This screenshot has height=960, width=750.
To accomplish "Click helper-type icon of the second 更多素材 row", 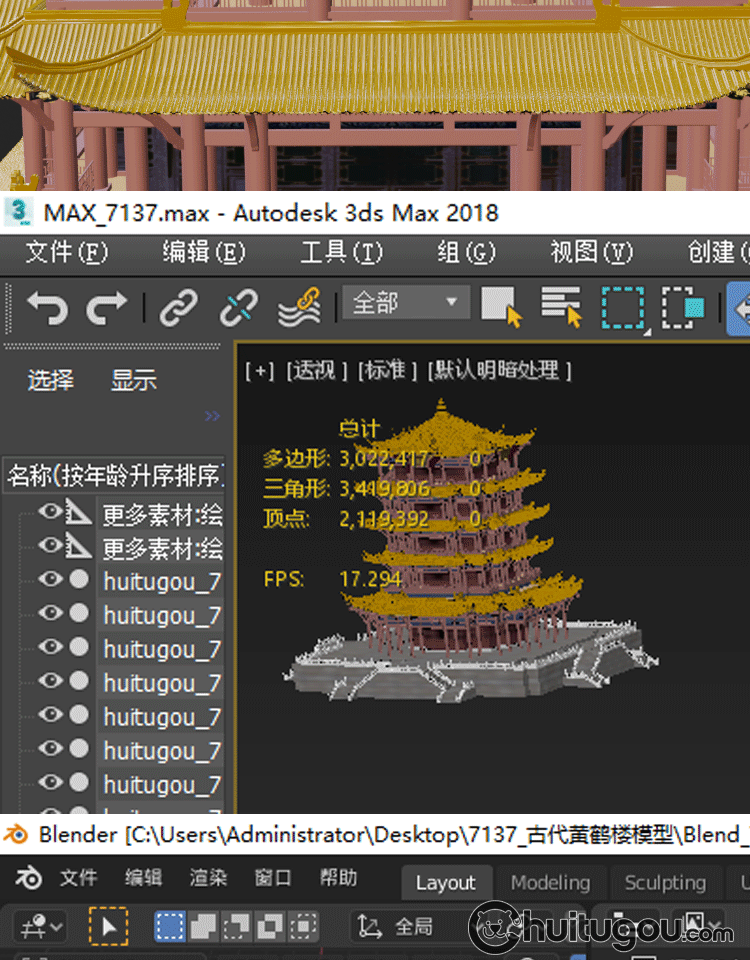I will click(79, 546).
